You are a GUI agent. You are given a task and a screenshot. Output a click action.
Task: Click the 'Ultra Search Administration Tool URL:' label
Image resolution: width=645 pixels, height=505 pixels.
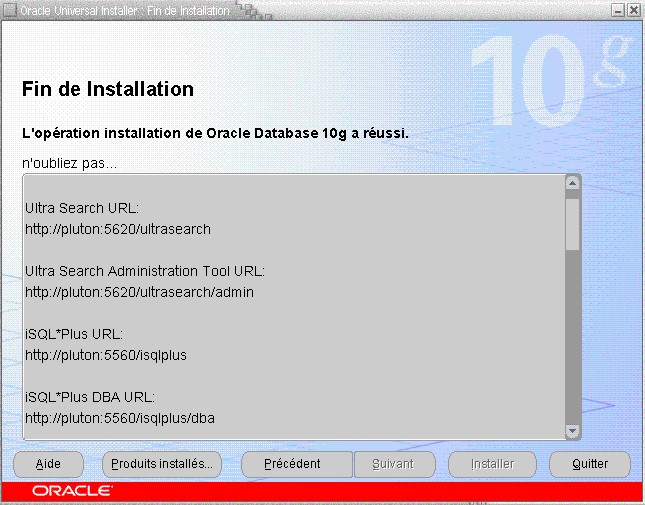(x=145, y=271)
